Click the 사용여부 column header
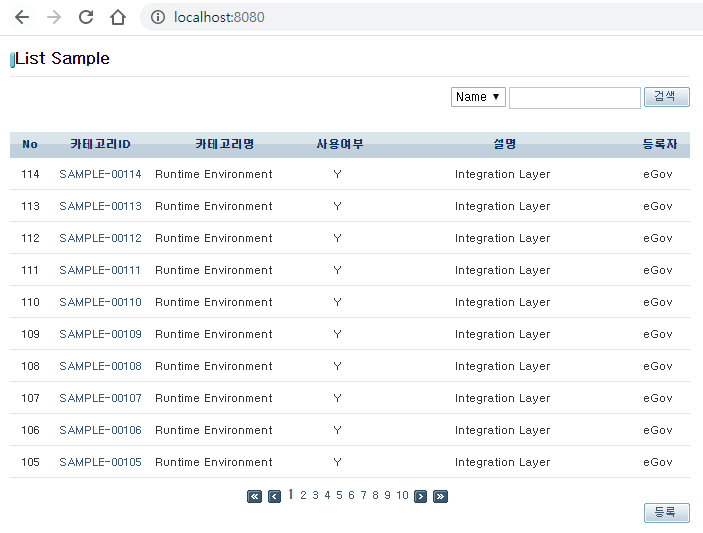The image size is (703, 533). (x=340, y=144)
